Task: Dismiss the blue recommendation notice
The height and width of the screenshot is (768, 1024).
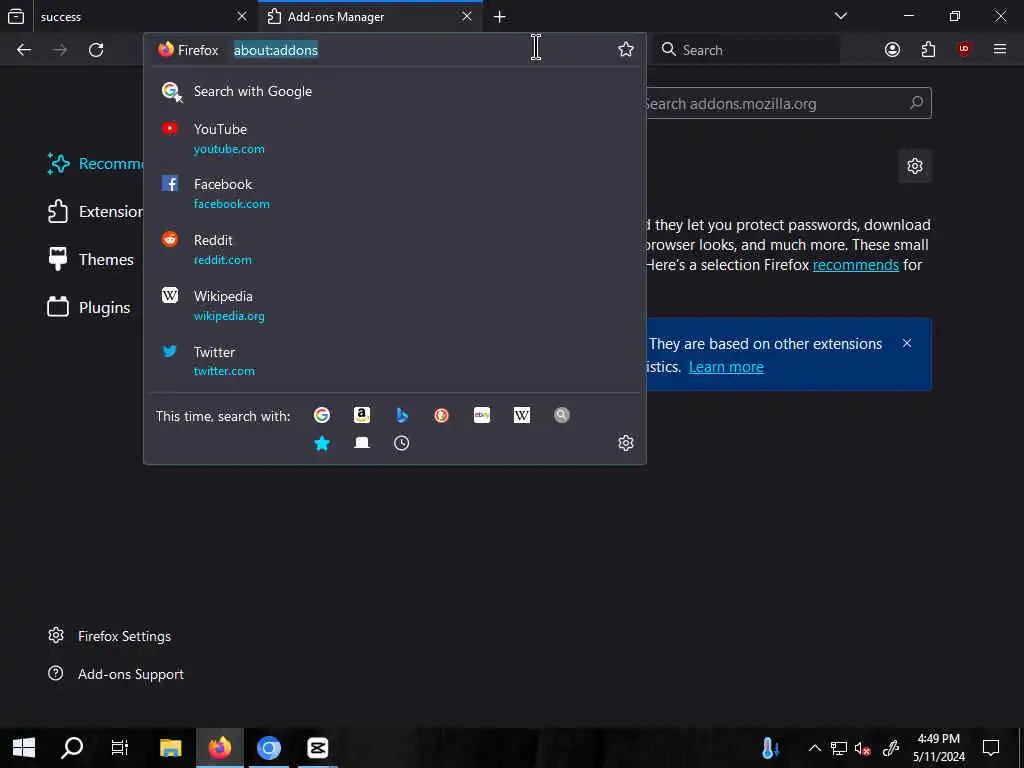Action: click(x=907, y=344)
